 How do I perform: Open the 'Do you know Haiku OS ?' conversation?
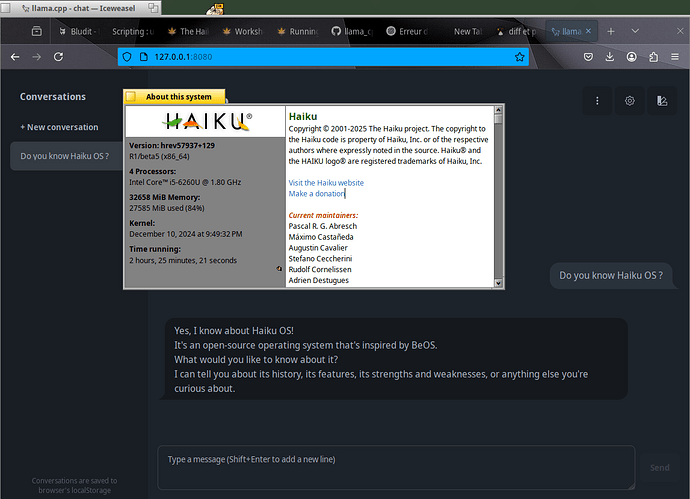coord(66,156)
